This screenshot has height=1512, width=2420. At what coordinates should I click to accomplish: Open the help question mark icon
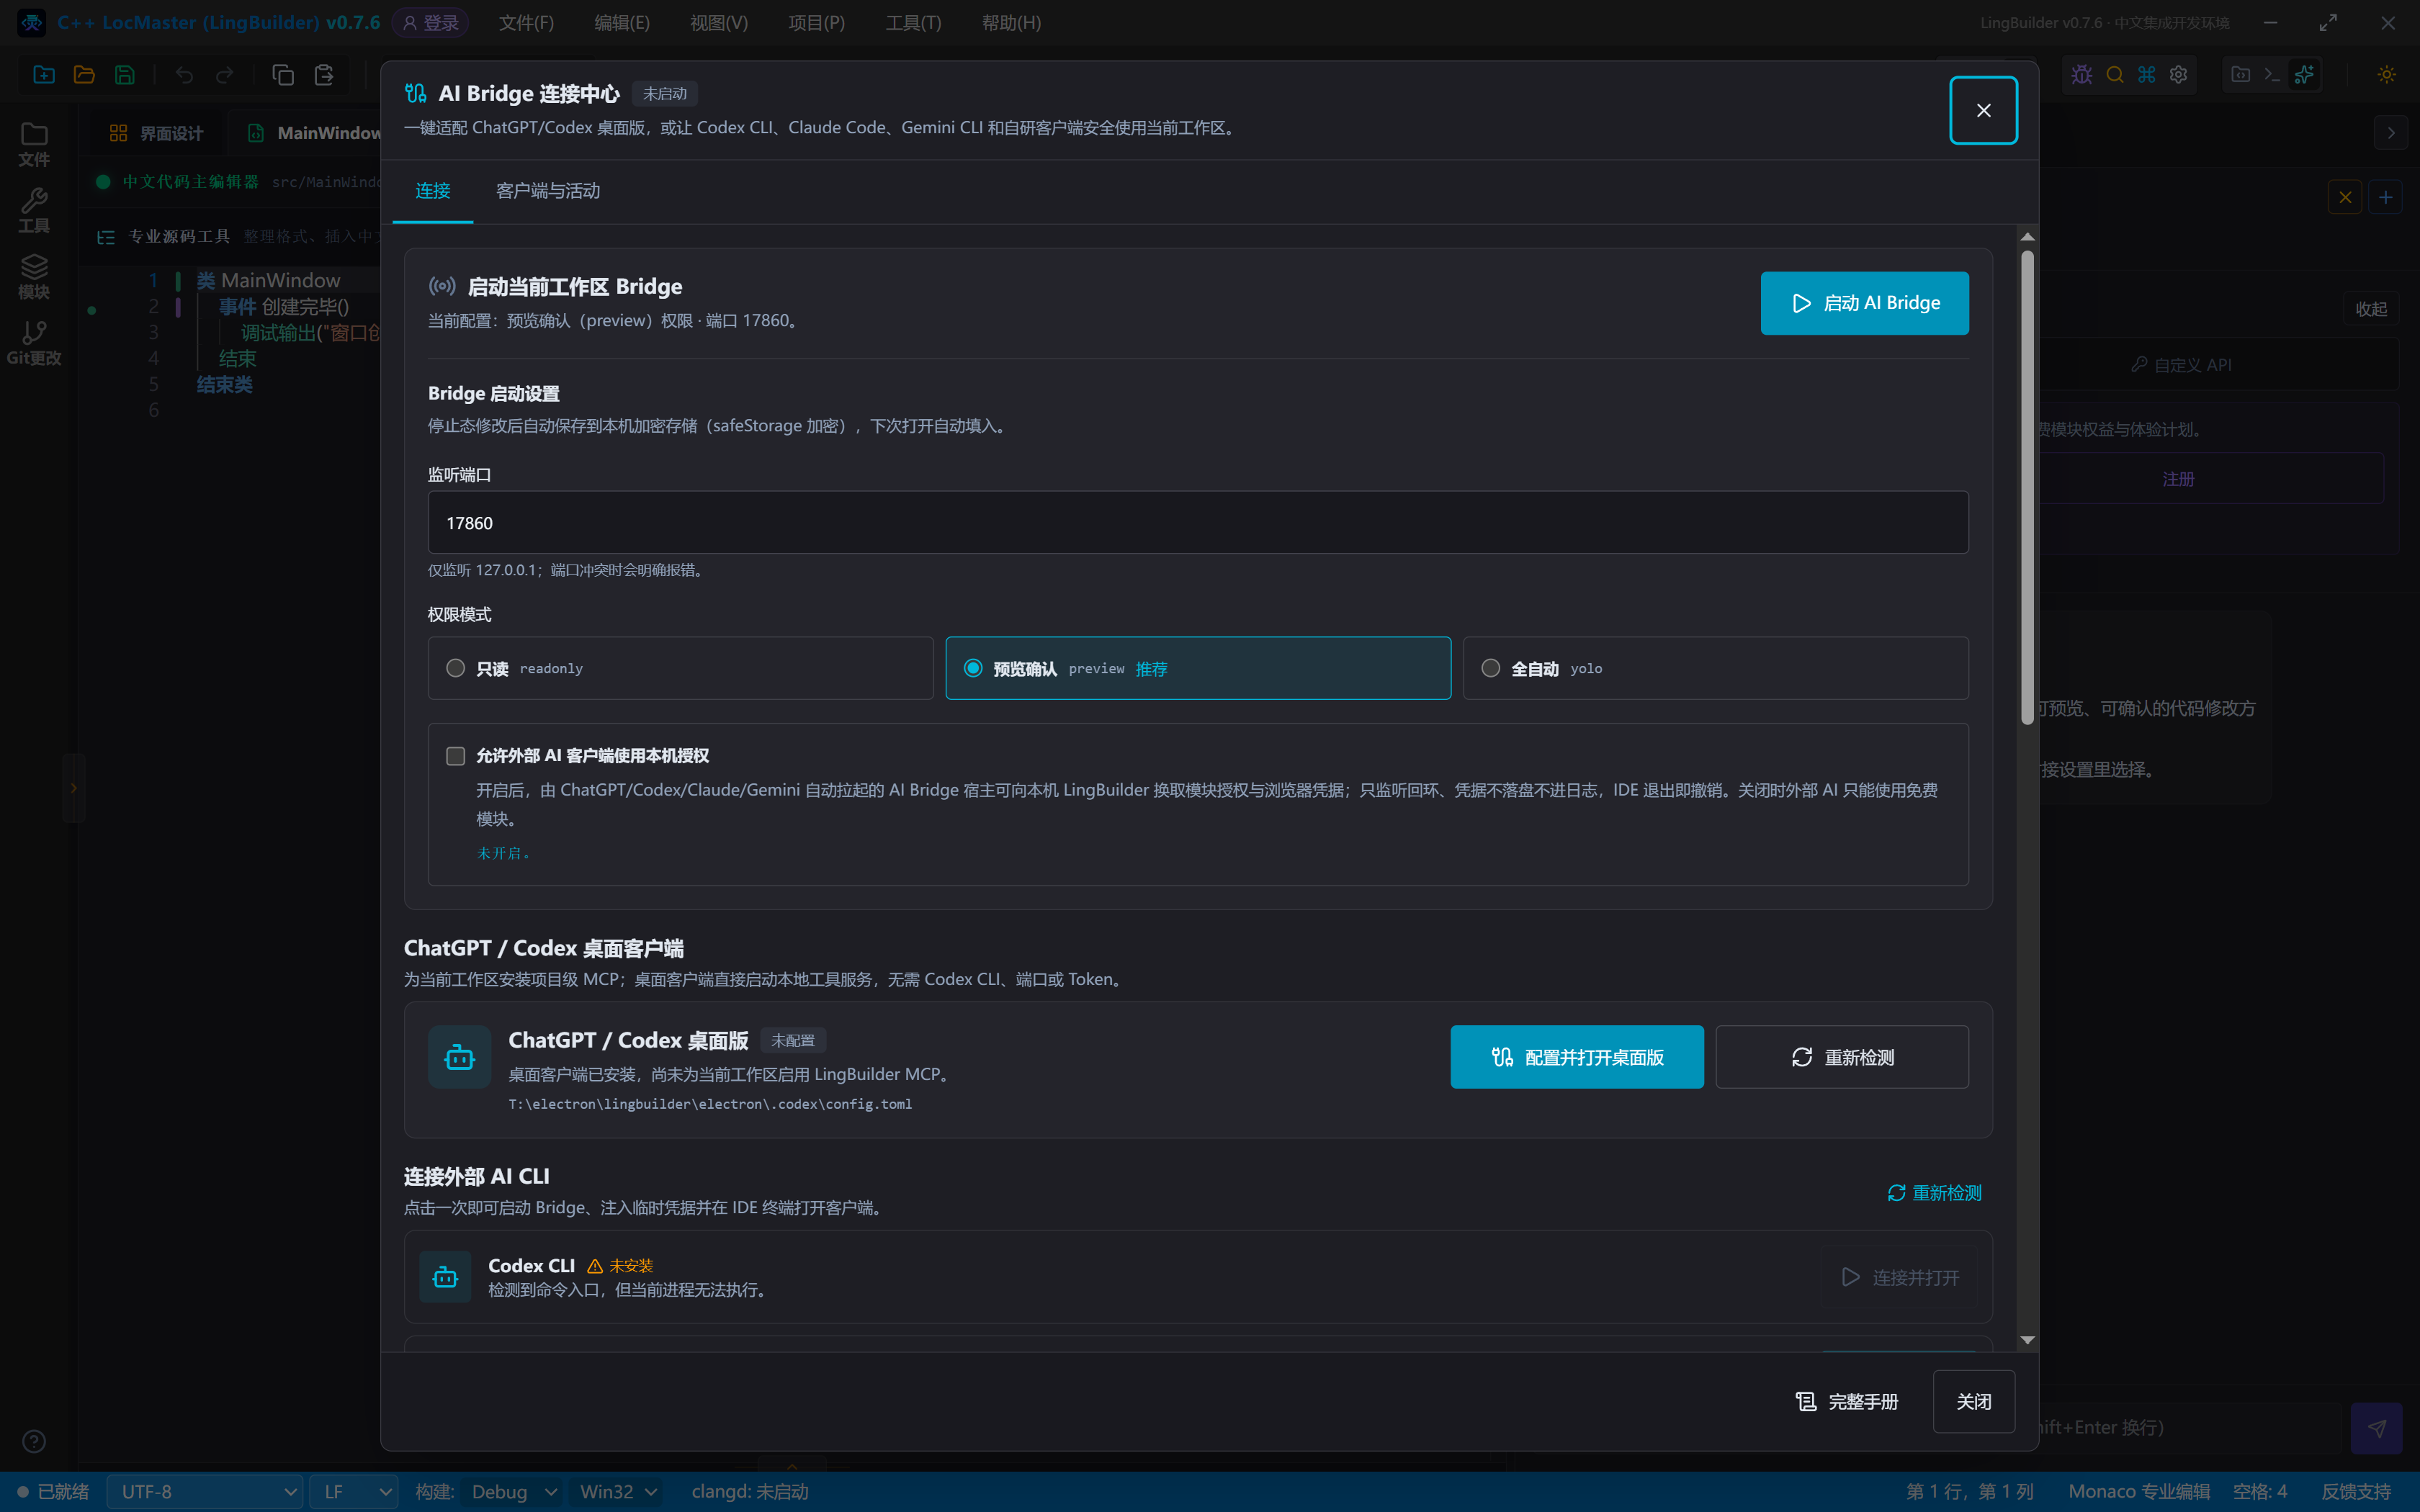[34, 1441]
